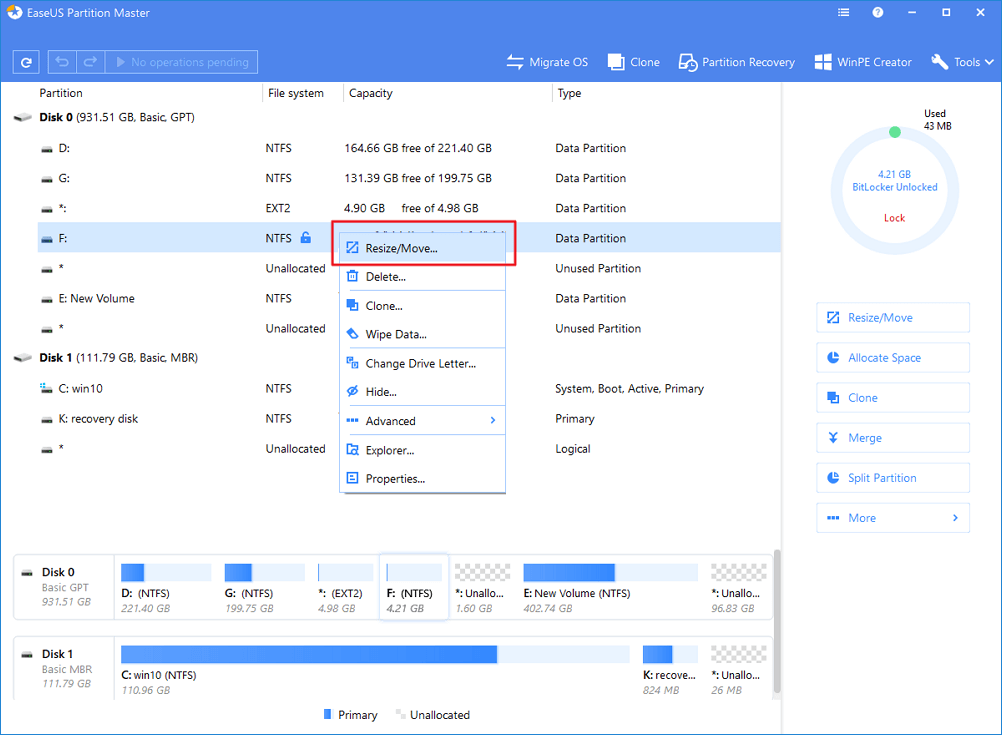
Task: Click the 1.60 GB unallocated block in the disk map
Action: [x=482, y=588]
